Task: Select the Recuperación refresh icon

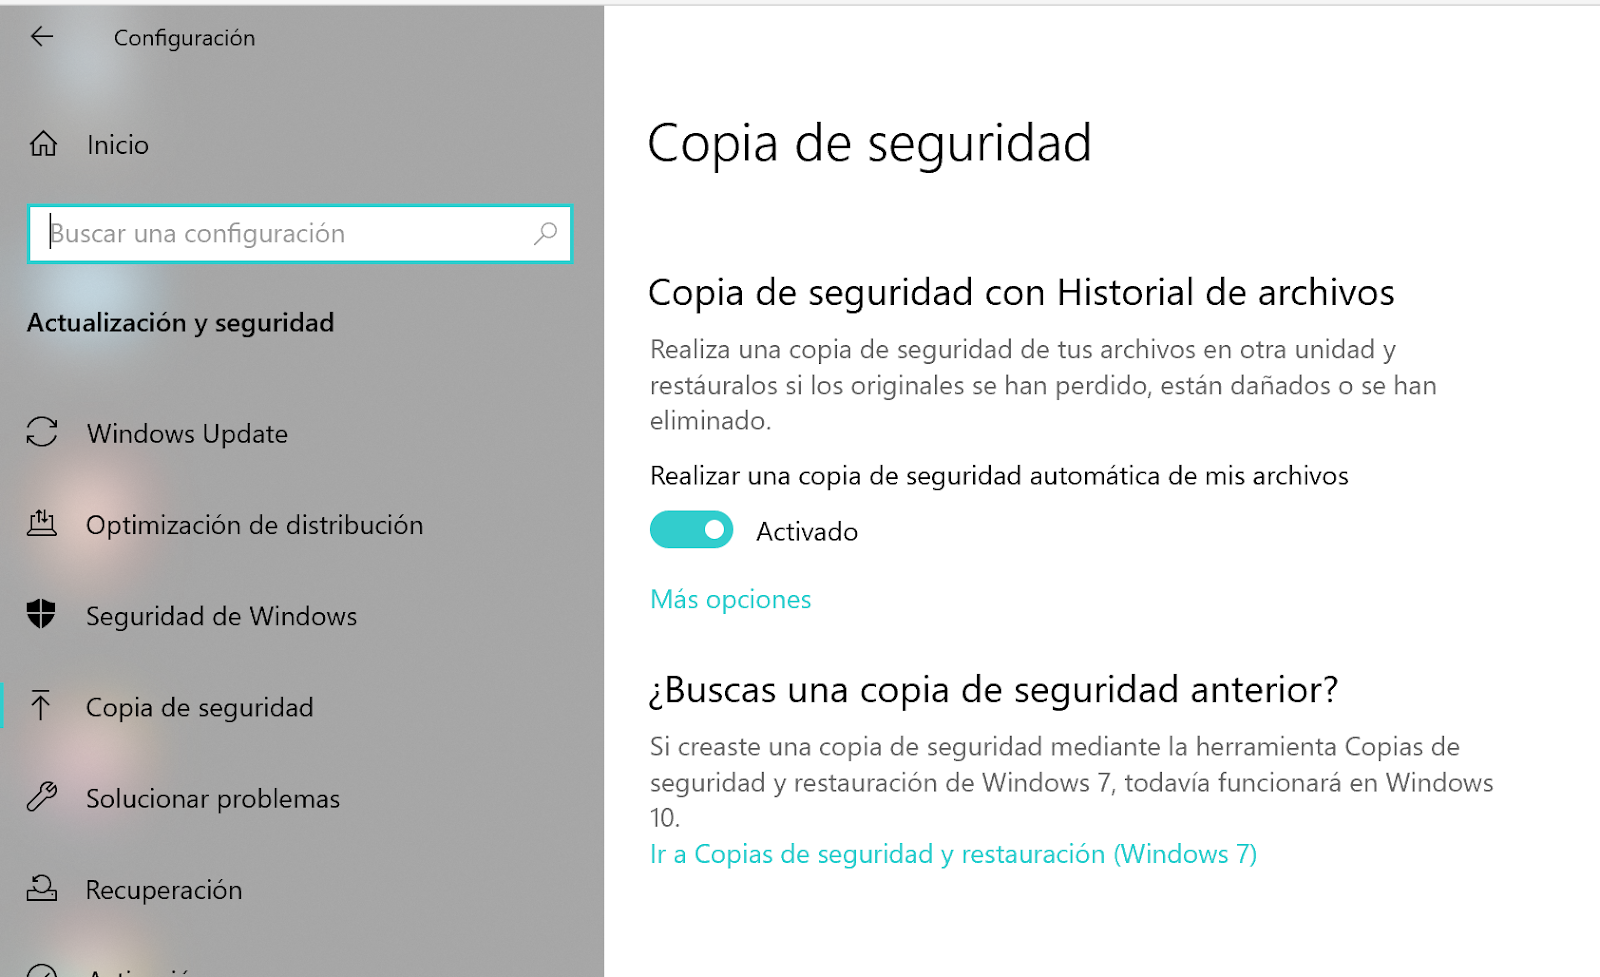Action: click(x=41, y=889)
